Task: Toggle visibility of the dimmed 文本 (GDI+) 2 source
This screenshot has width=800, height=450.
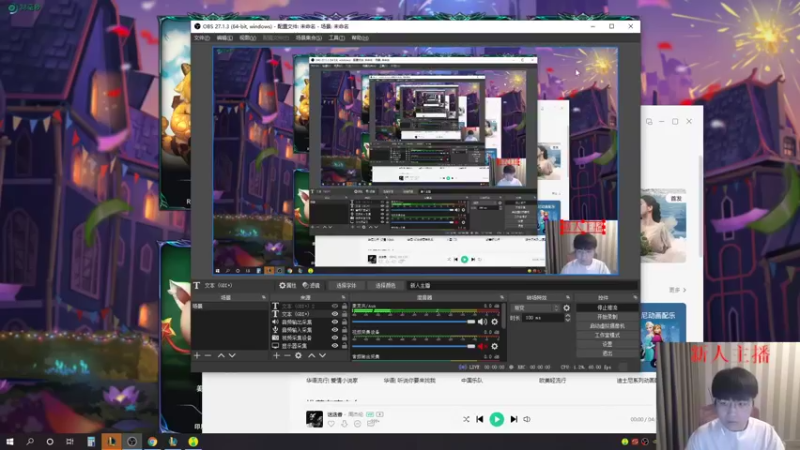Action: pyautogui.click(x=335, y=306)
